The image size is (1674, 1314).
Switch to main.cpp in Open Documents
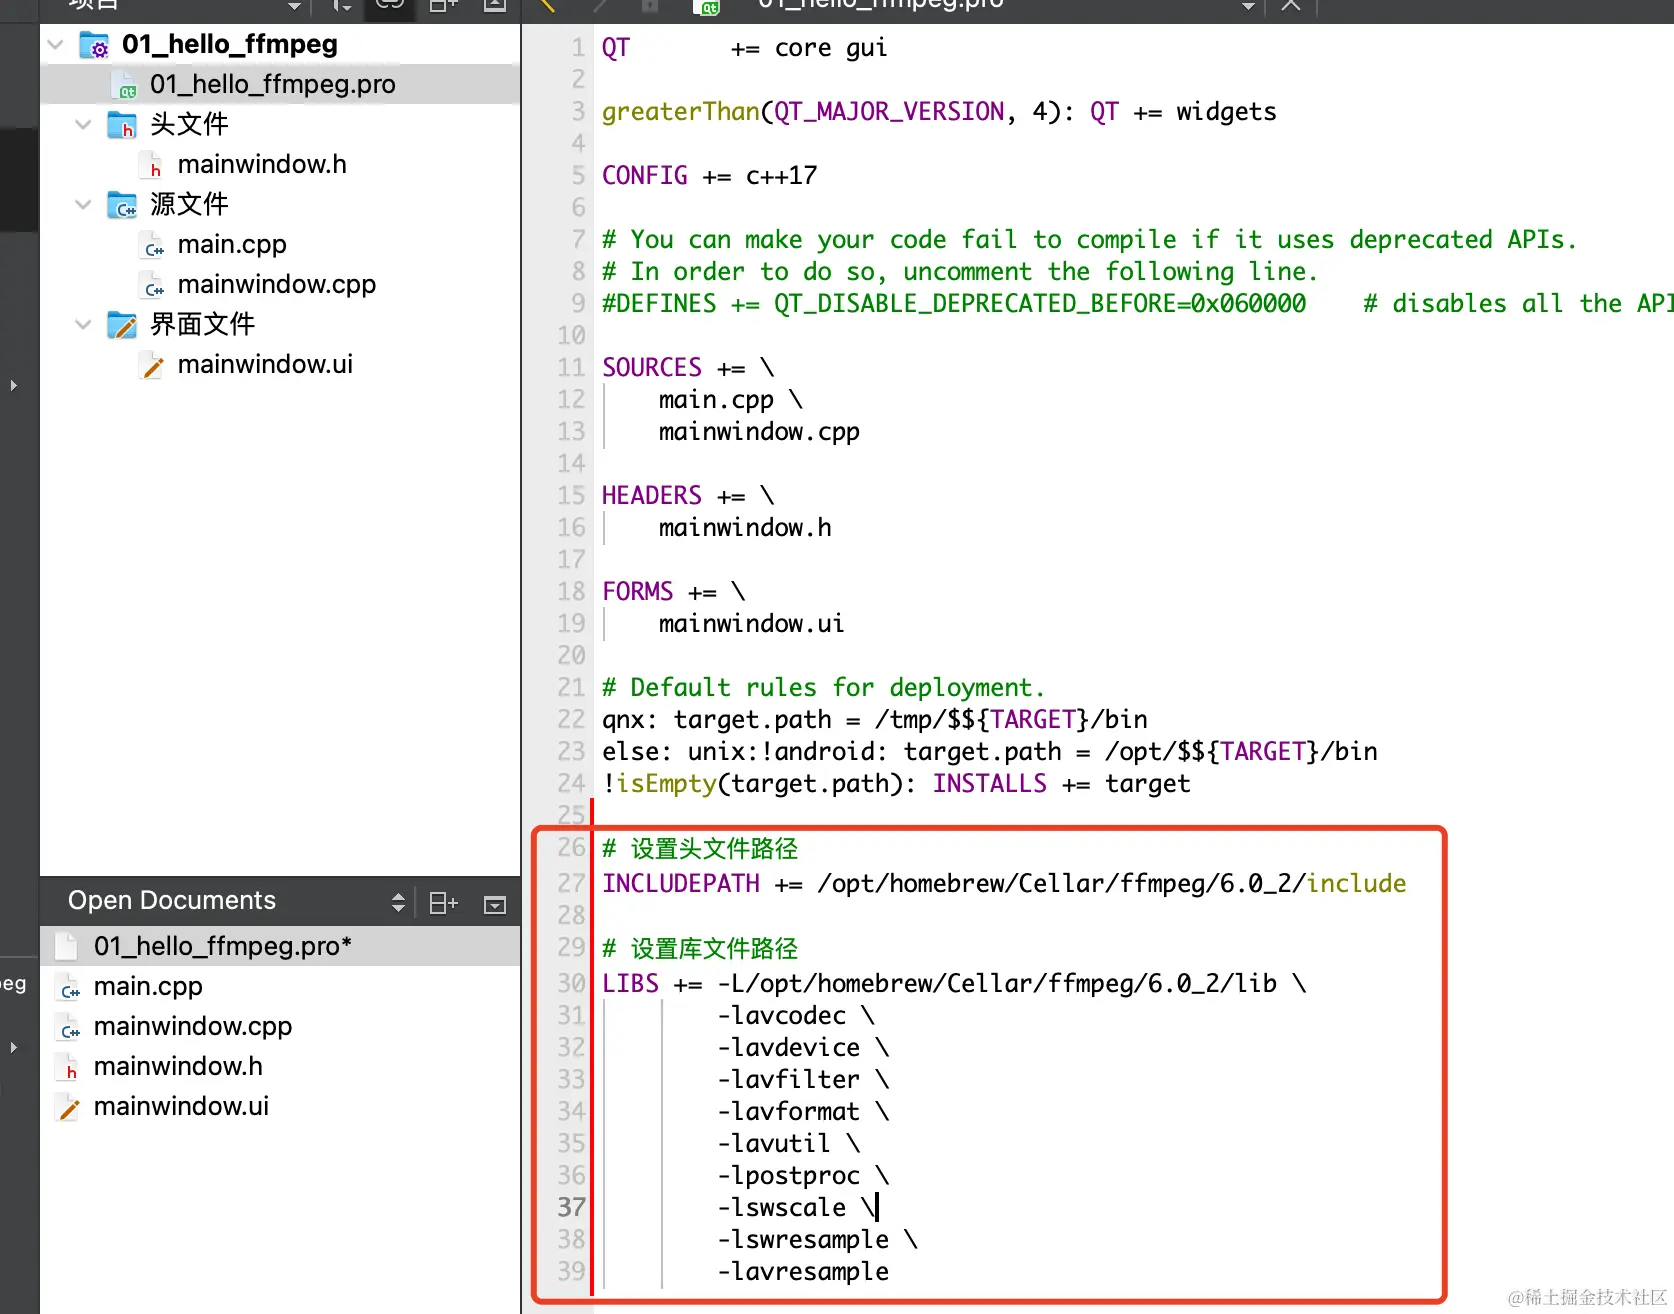[148, 987]
